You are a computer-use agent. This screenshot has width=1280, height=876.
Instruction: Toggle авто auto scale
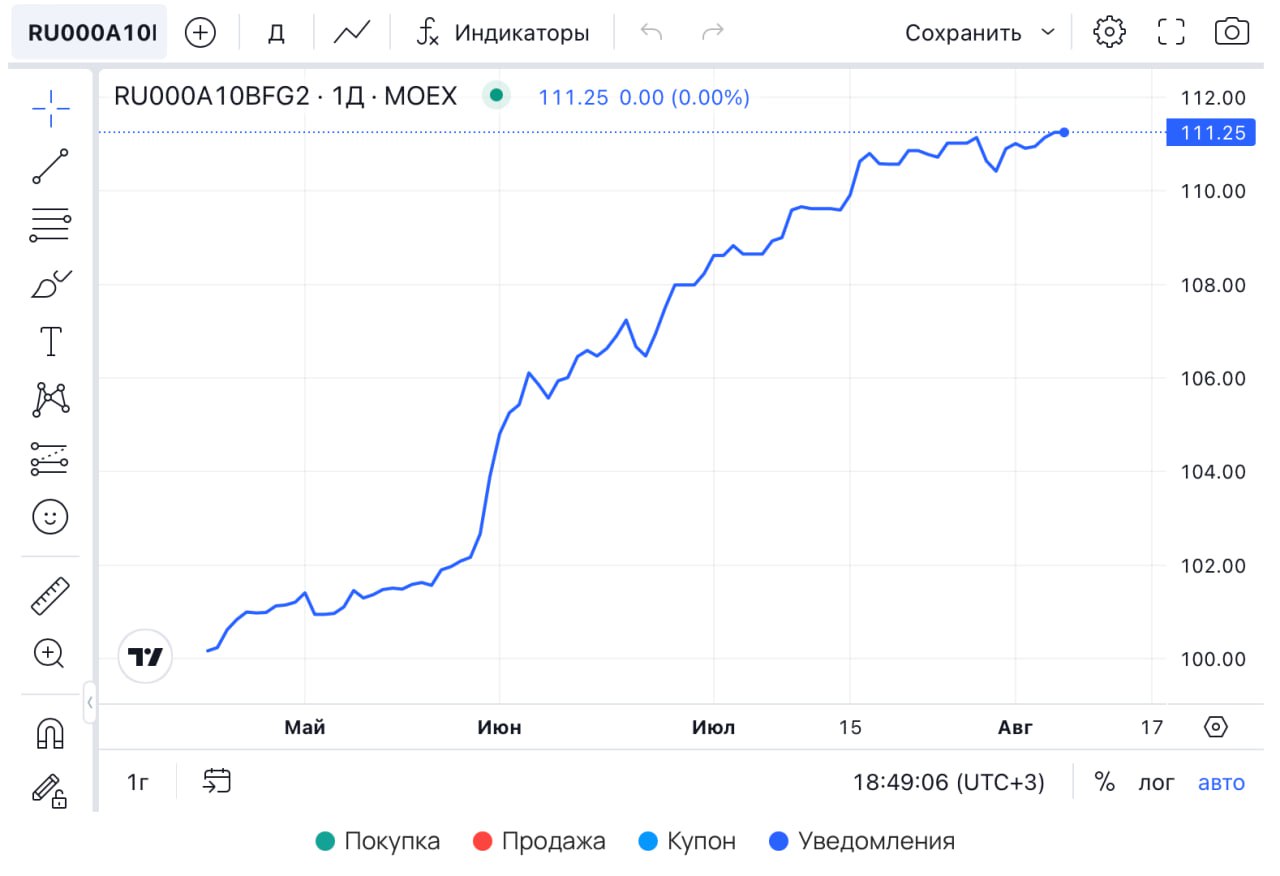(x=1222, y=782)
